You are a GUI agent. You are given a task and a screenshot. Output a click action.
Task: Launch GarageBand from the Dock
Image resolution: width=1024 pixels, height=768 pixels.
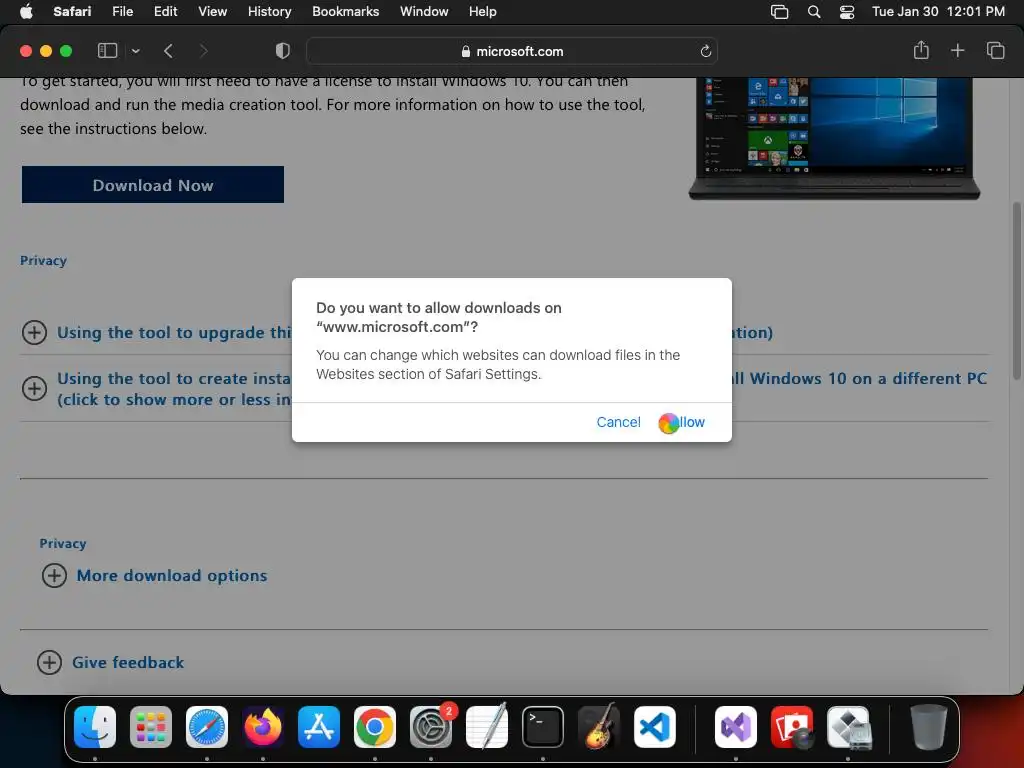[x=599, y=726]
